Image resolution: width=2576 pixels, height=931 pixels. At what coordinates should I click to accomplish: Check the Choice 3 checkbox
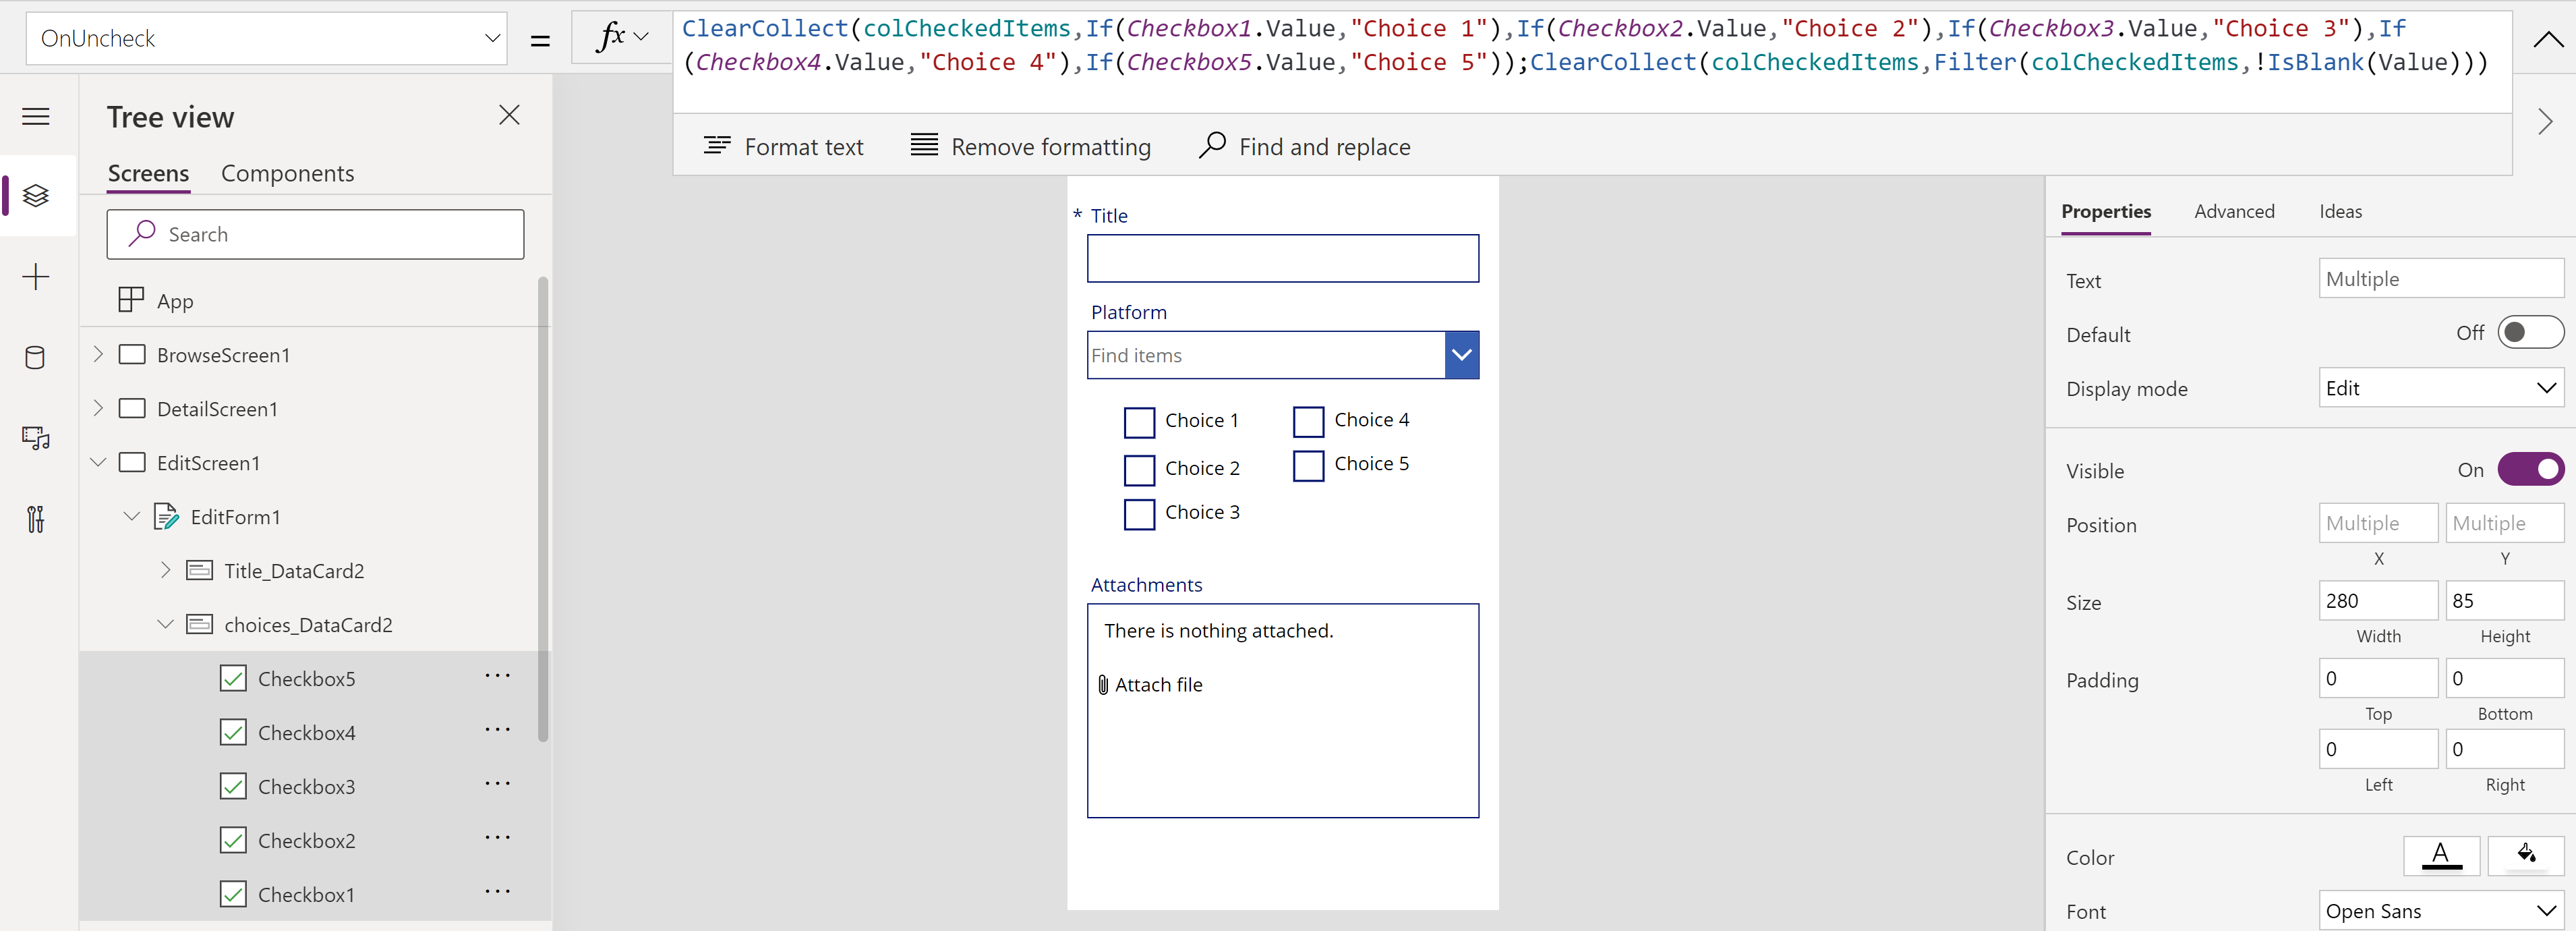coord(1139,514)
